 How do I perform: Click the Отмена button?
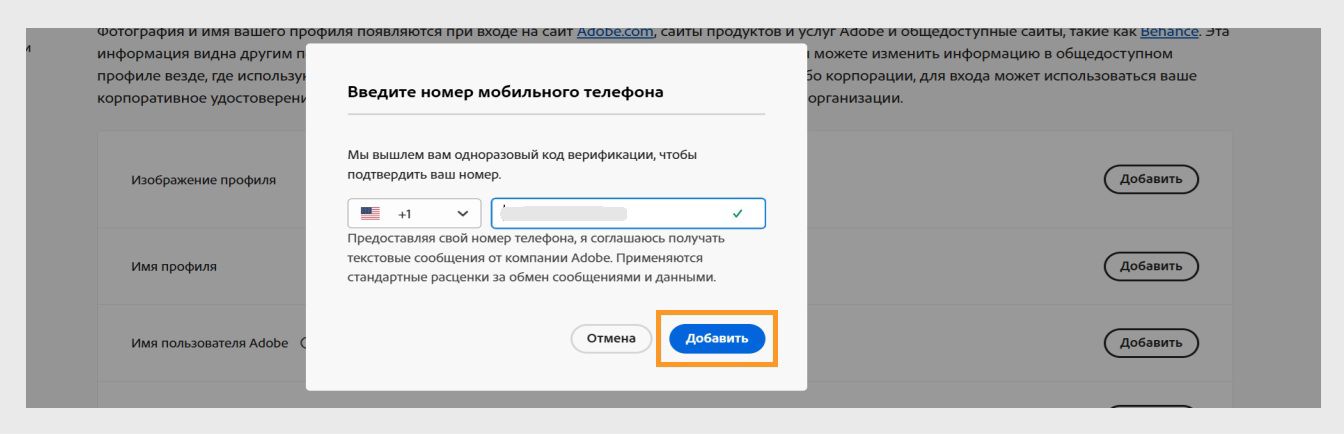[611, 338]
